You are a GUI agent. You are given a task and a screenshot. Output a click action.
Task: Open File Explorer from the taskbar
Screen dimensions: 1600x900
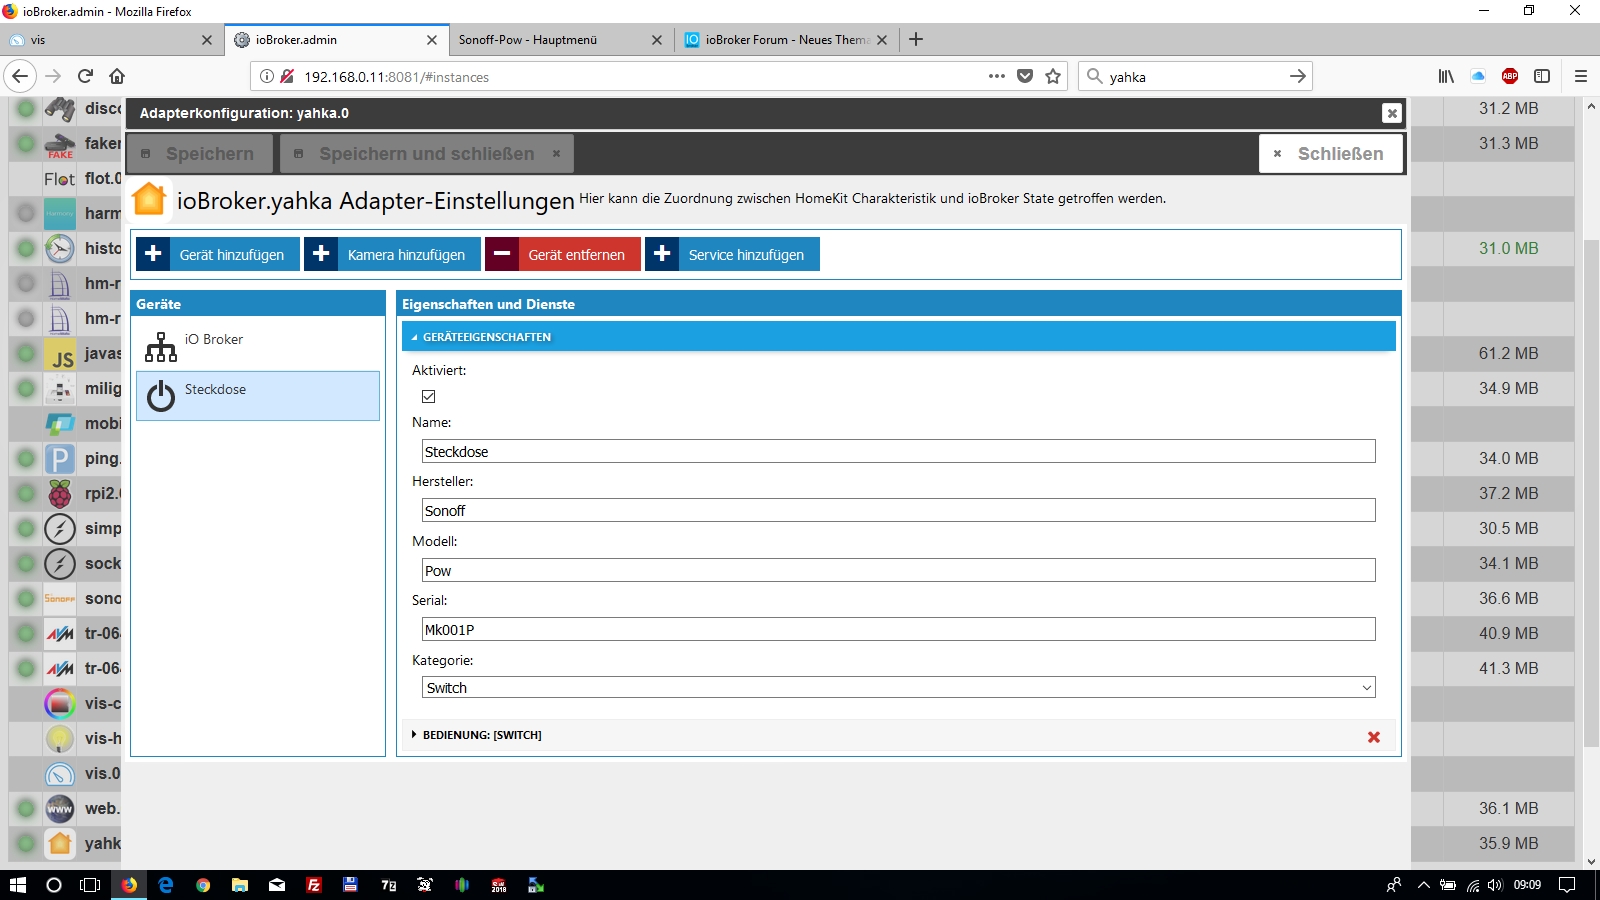(x=240, y=885)
